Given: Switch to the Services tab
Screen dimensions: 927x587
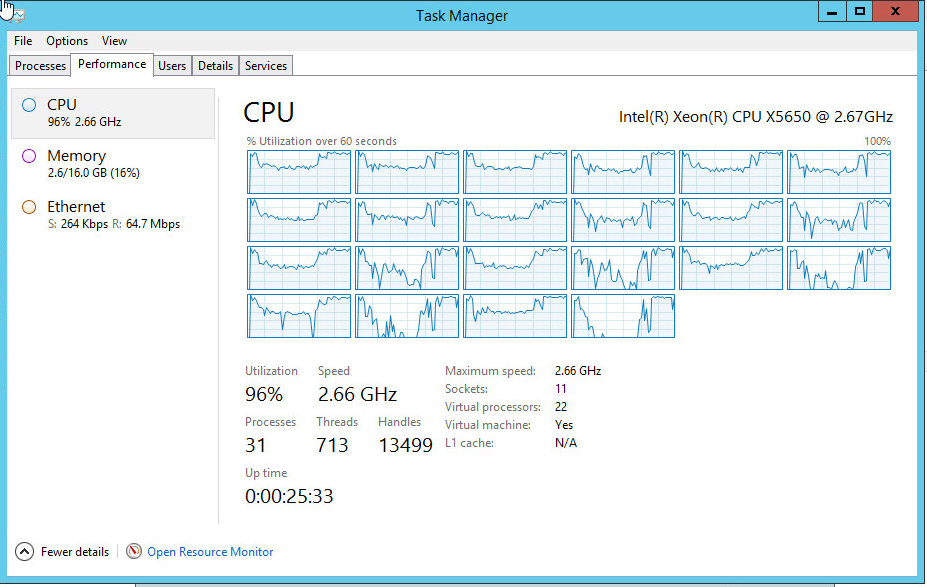Looking at the screenshot, I should (265, 66).
